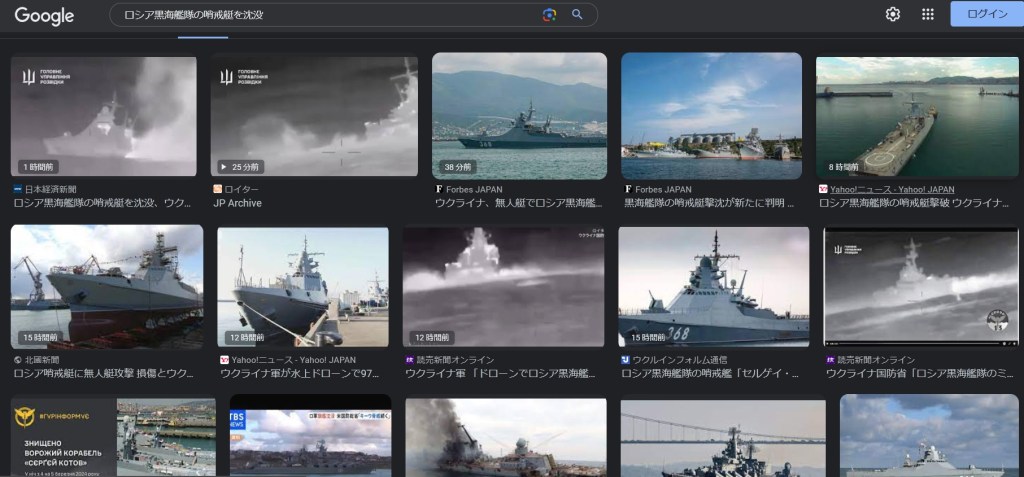Open the 読売新聞オンライン night-vision ship thumbnail
Viewport: 1024px width, 477px height.
[x=505, y=288]
